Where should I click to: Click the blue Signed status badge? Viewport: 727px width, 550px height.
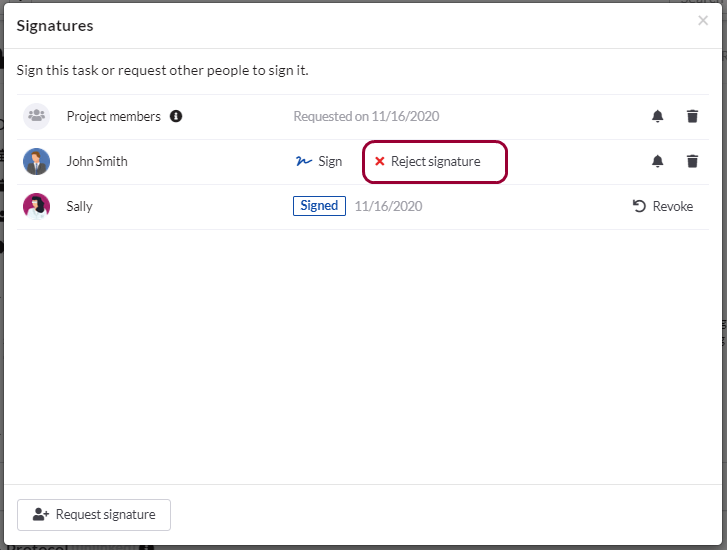(319, 206)
